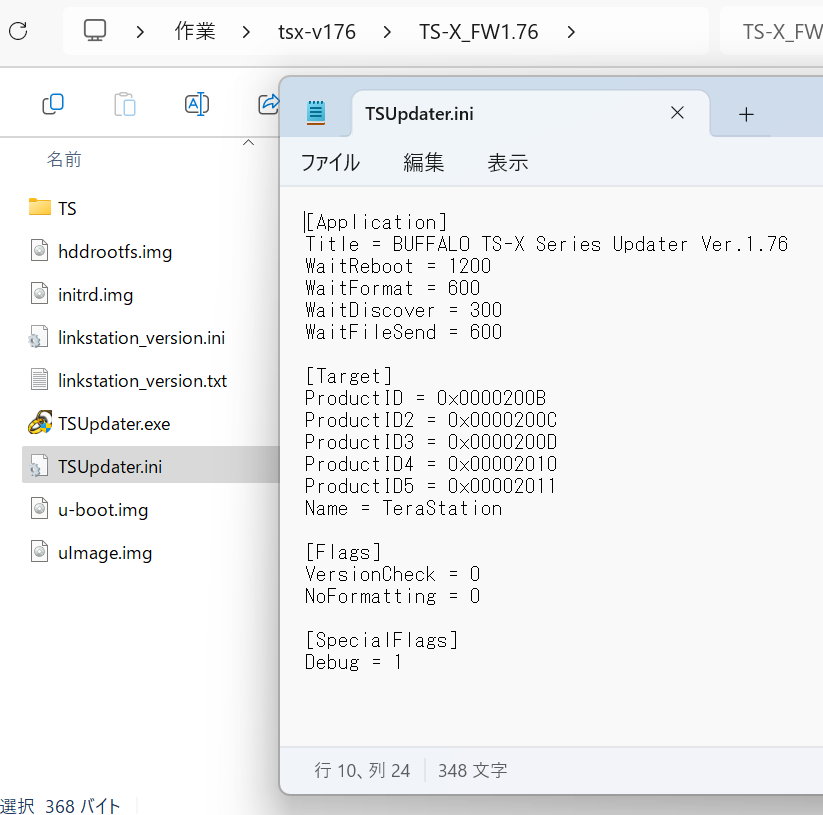Screen dimensions: 823x815
Task: Go to the TS-X_FW1.76 breadcrumb
Action: point(478,32)
